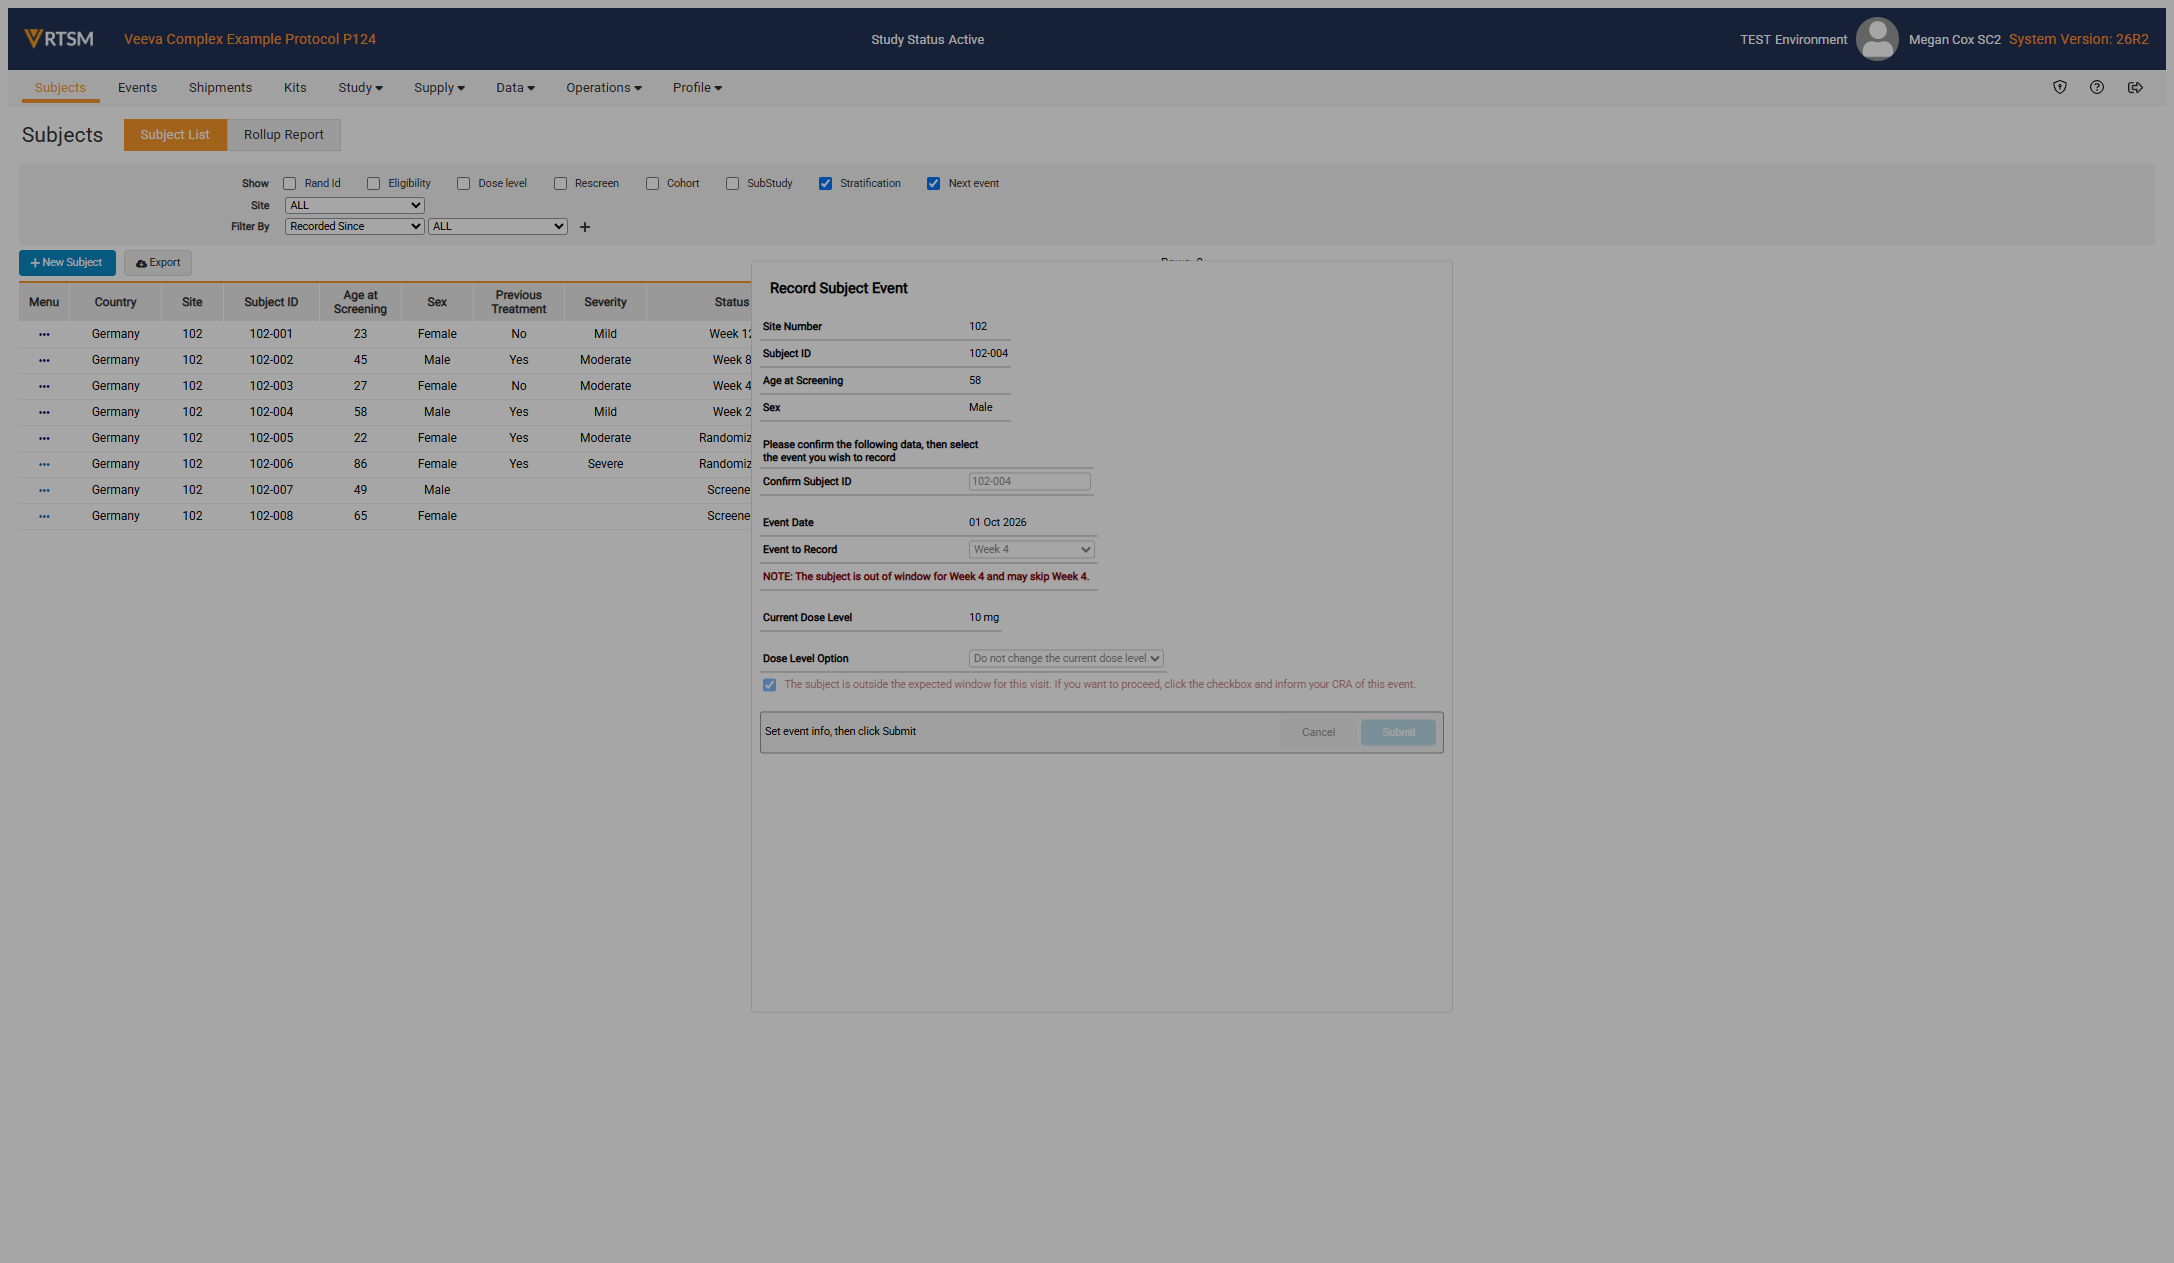Submit the subject event

pos(1398,732)
